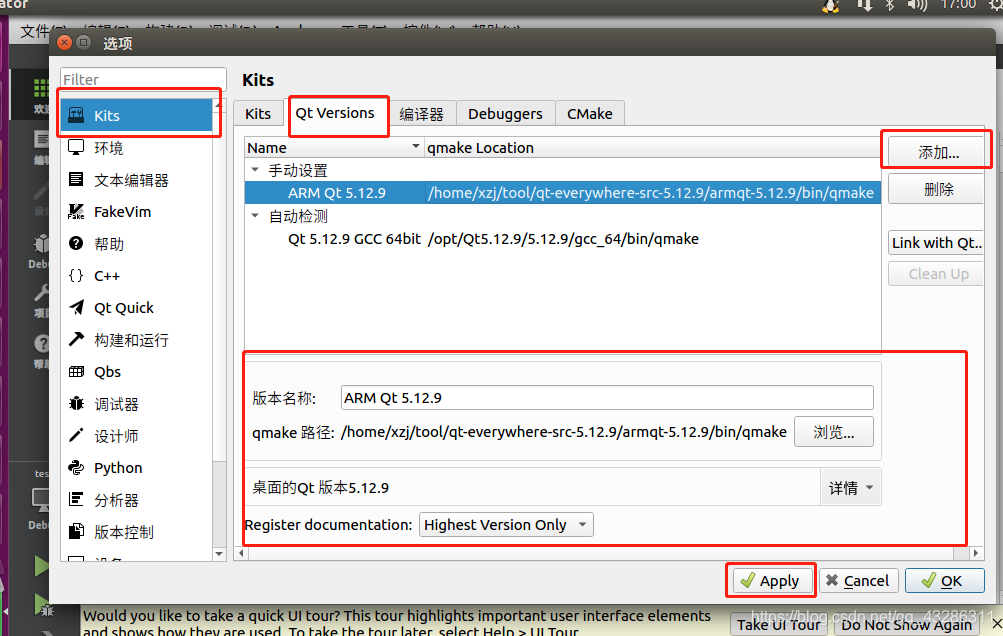The width and height of the screenshot is (1003, 636).
Task: Open the 文本编辑器 settings category
Action: [x=136, y=180]
